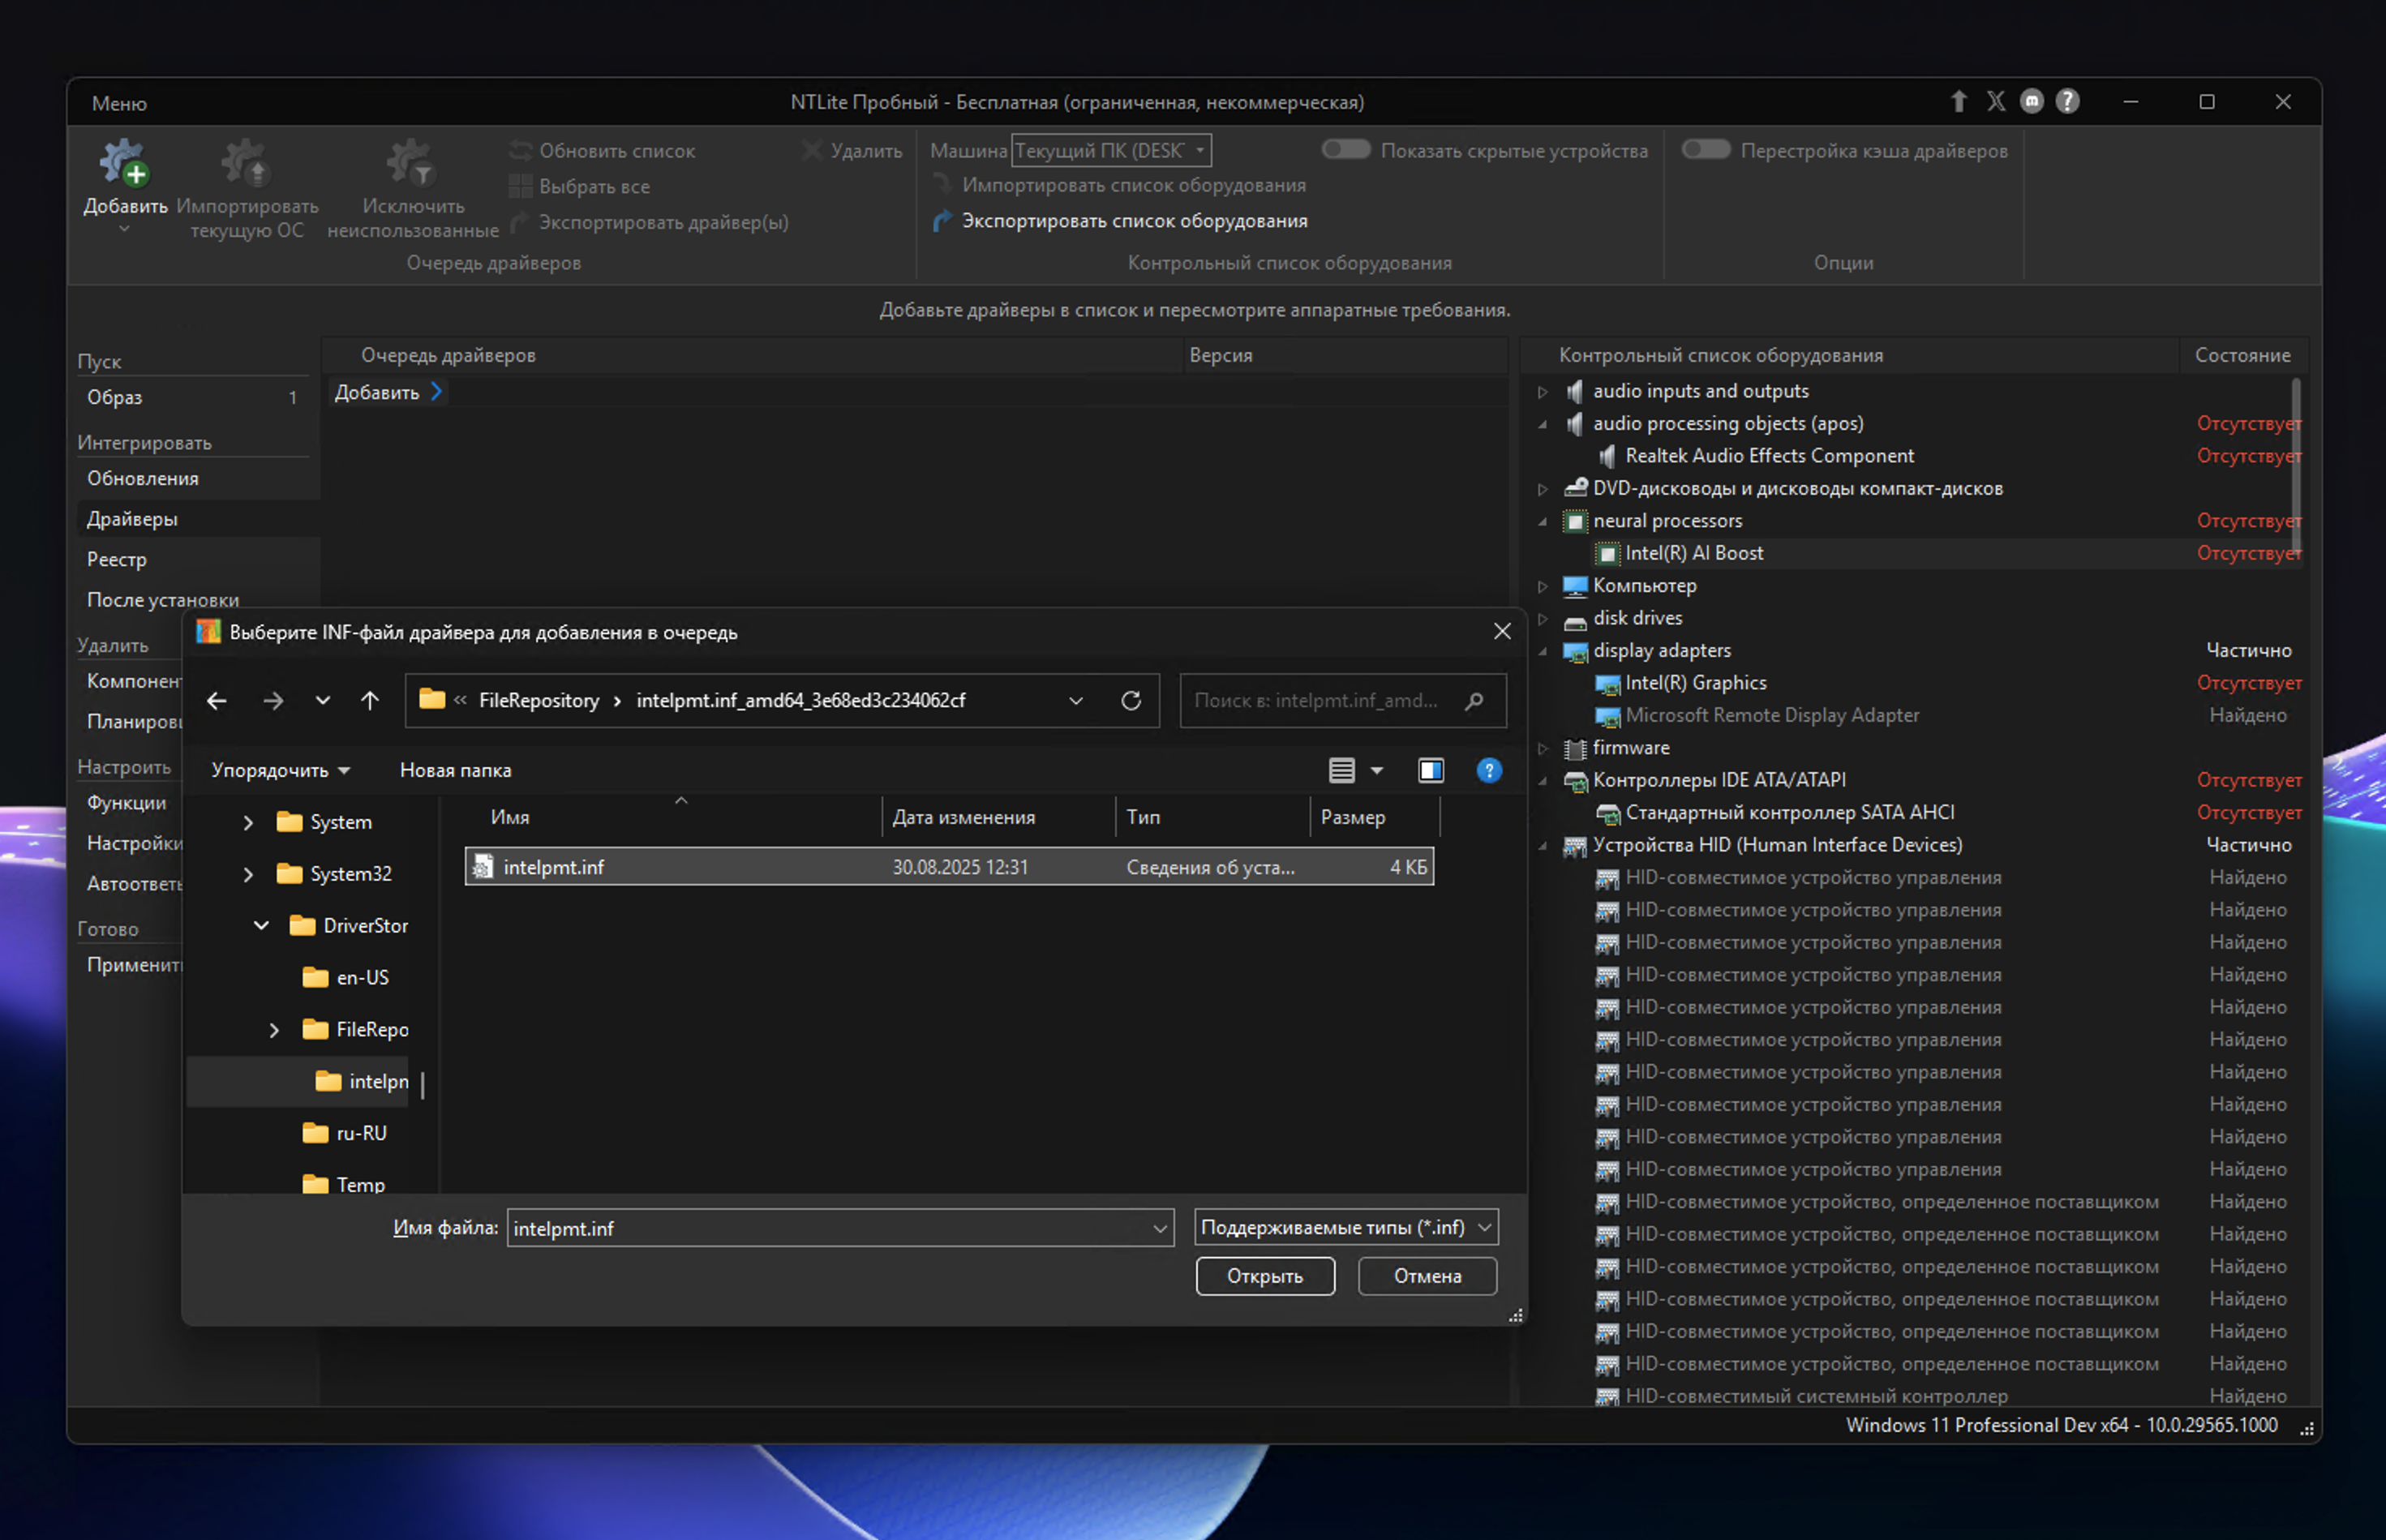2386x1540 pixels.
Task: Enable Show hidden devices toggle
Action: coord(1345,150)
